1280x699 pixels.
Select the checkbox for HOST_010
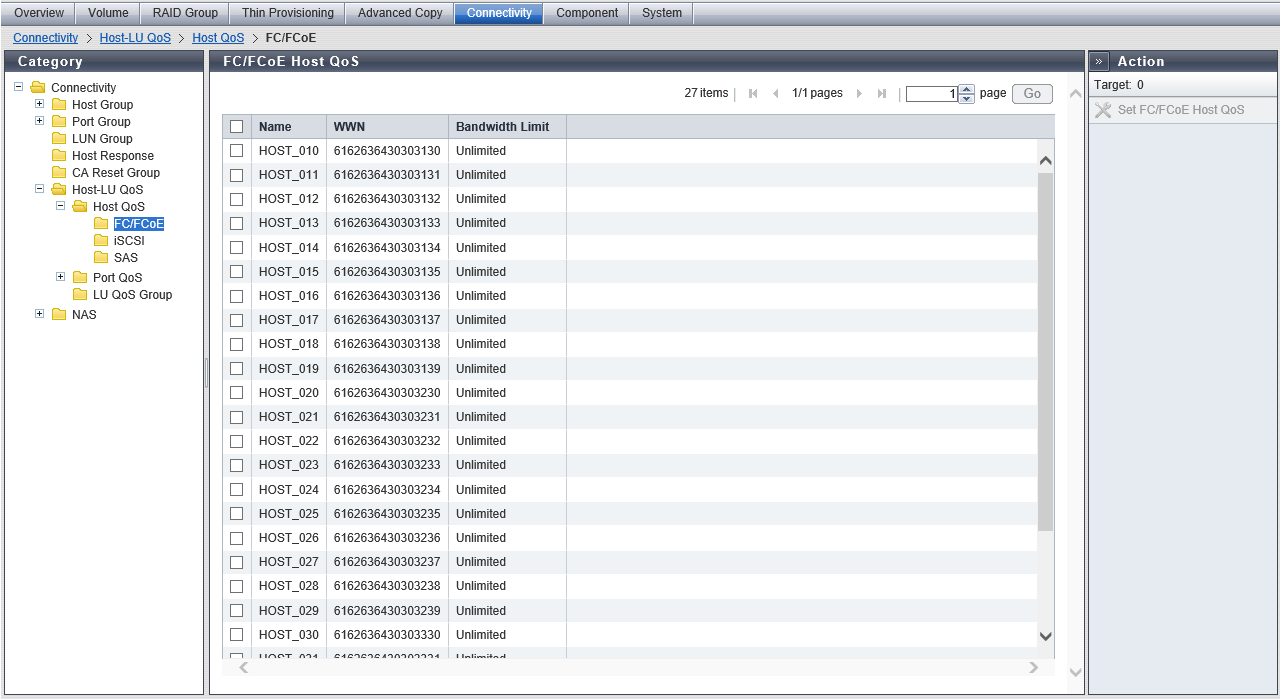click(x=237, y=151)
